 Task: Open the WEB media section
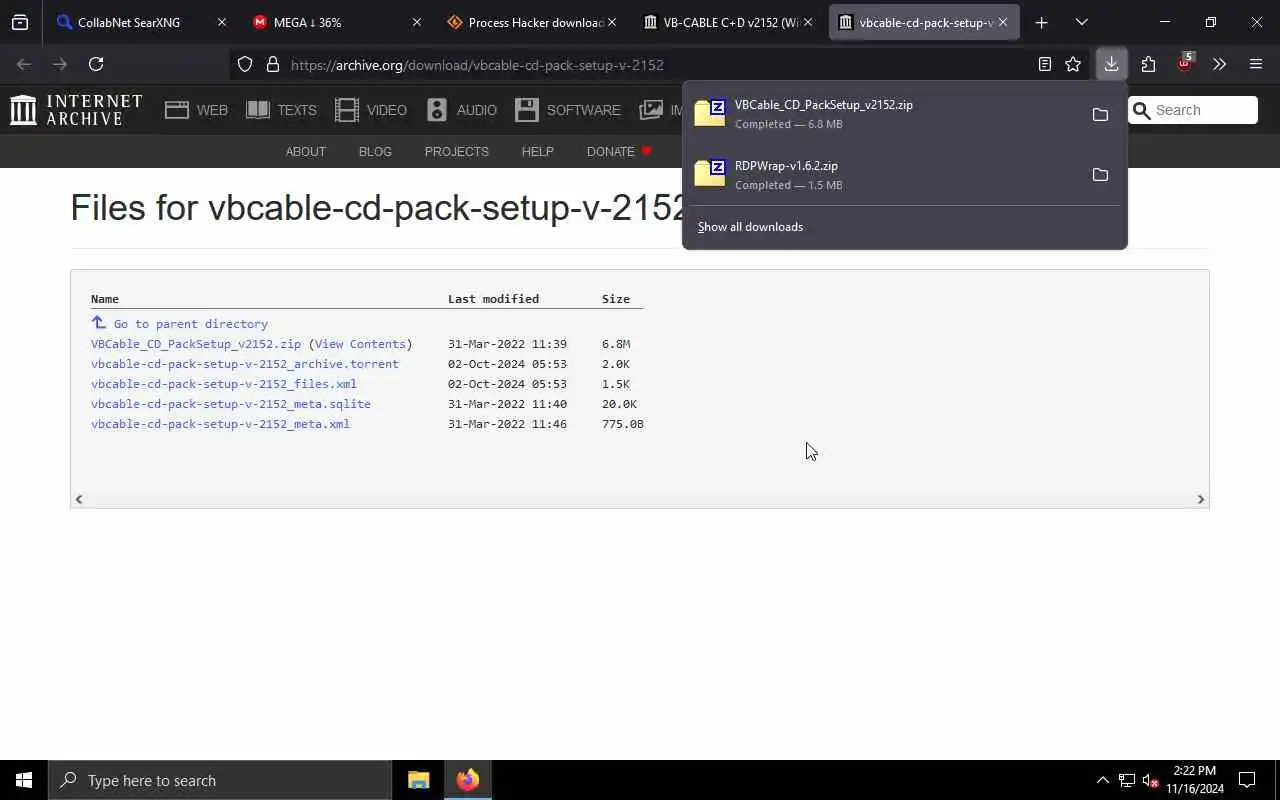[x=197, y=110]
